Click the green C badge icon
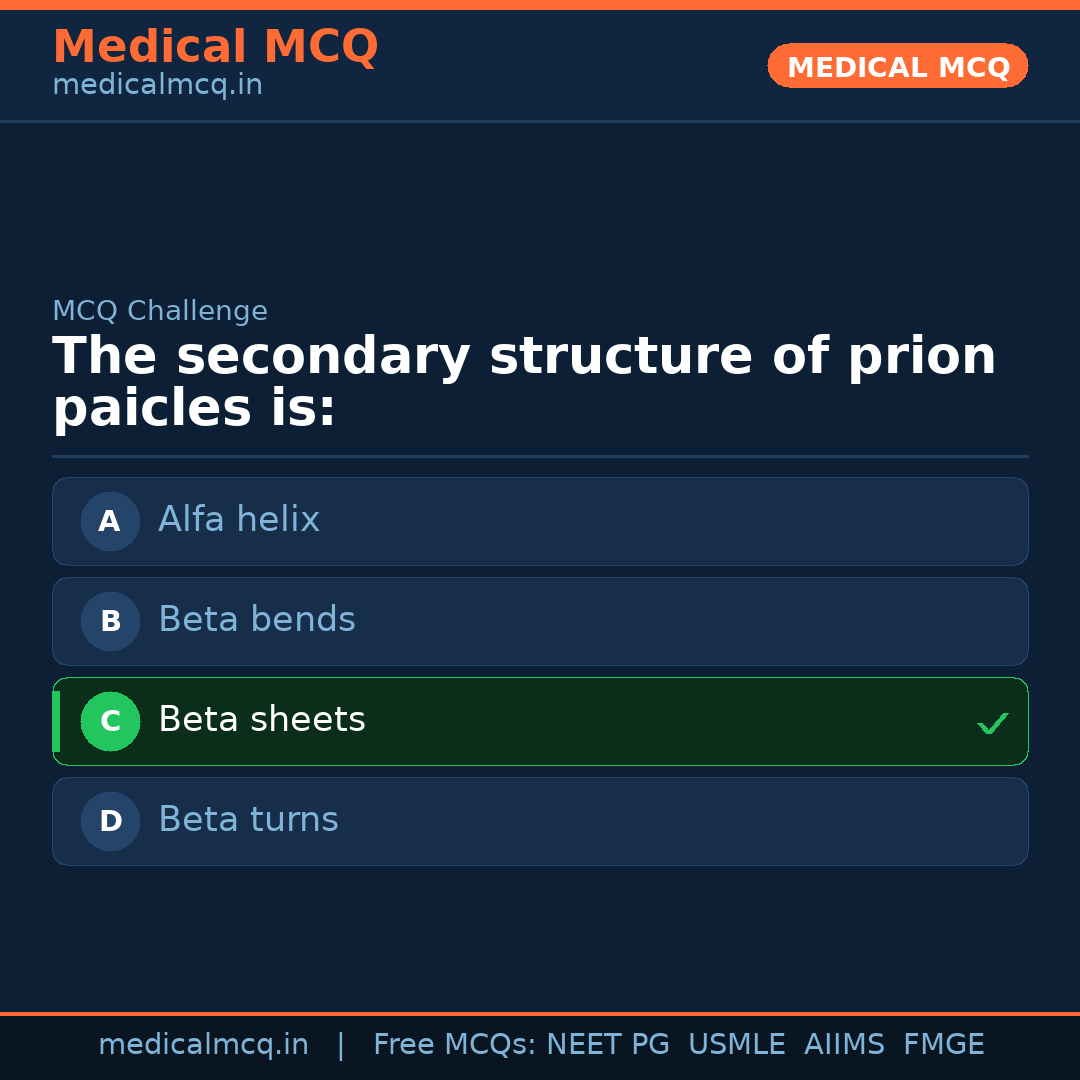1080x1080 pixels. [110, 721]
